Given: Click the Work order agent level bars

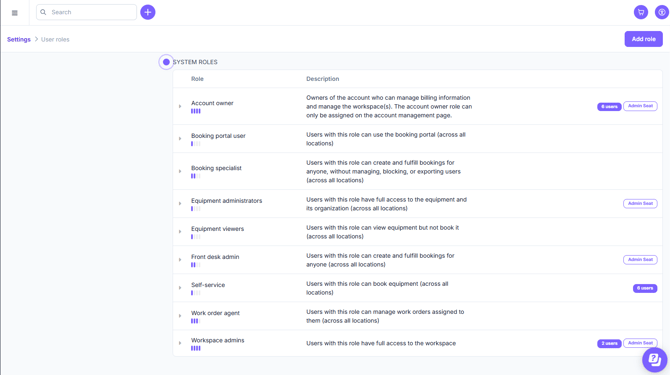Looking at the screenshot, I should tap(196, 321).
